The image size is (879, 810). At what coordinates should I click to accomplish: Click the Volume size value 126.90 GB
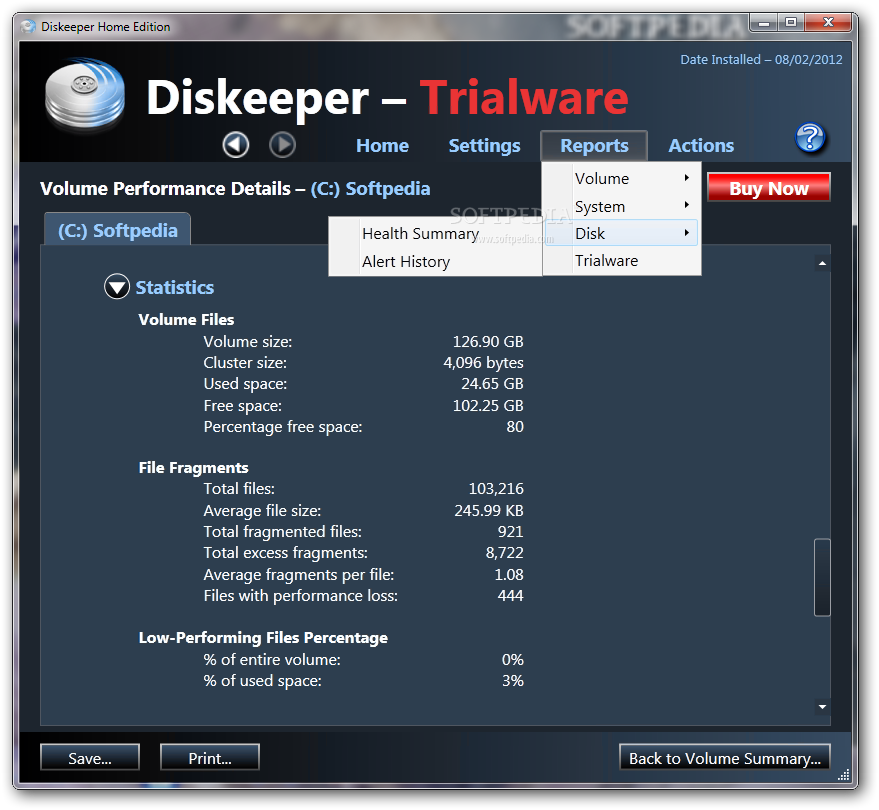pos(488,341)
